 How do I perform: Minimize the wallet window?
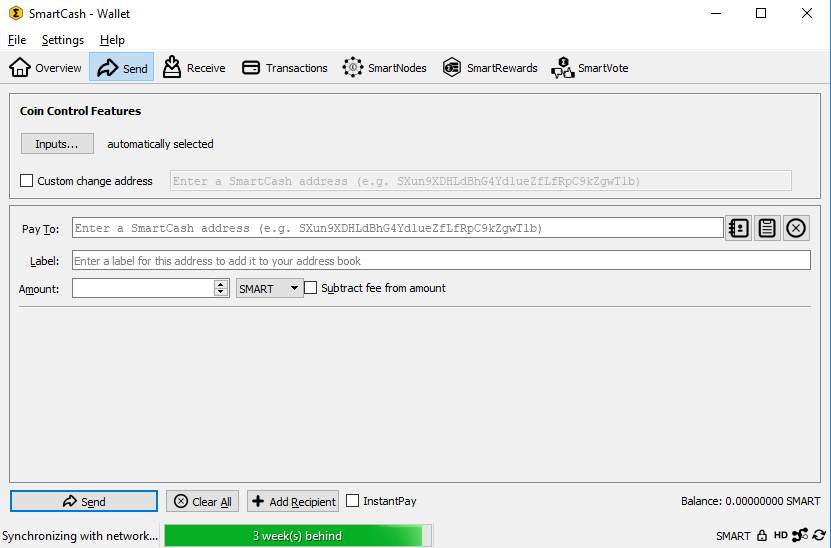click(x=716, y=13)
